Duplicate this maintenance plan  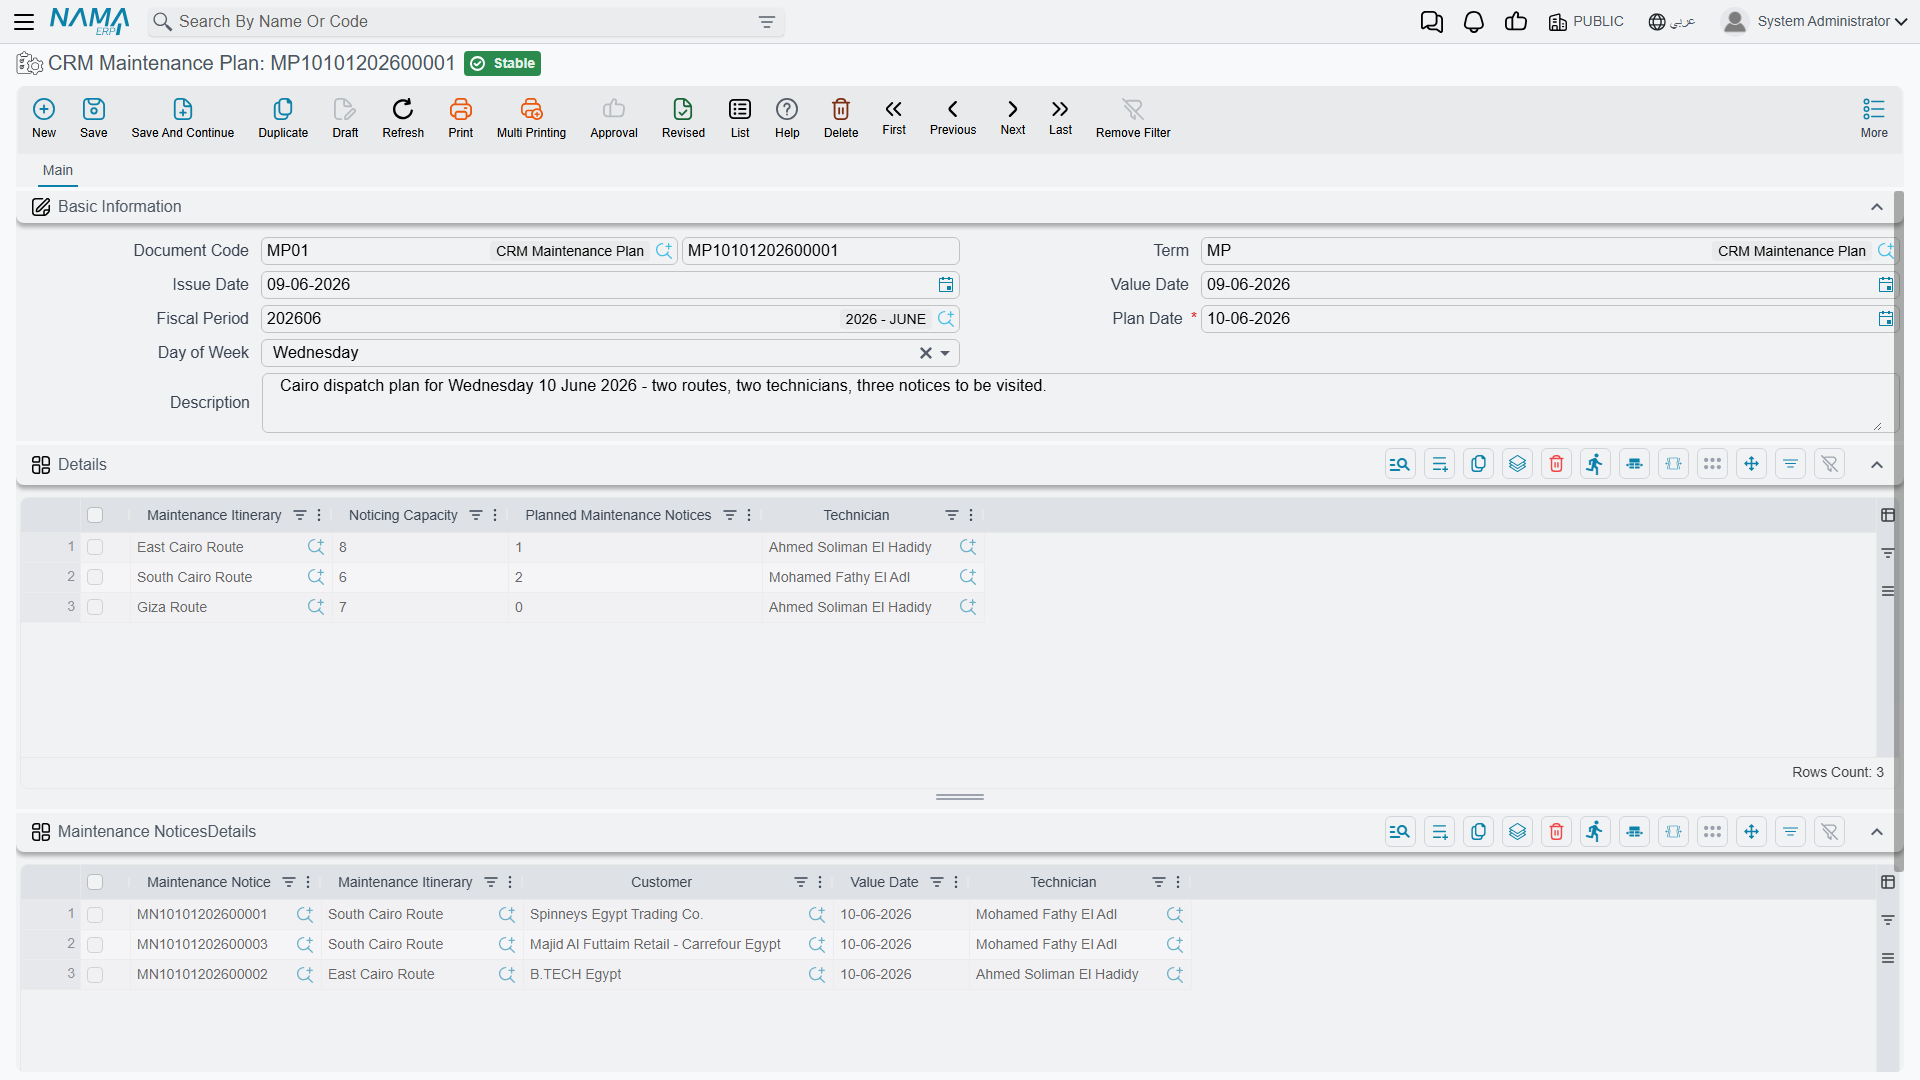[283, 117]
